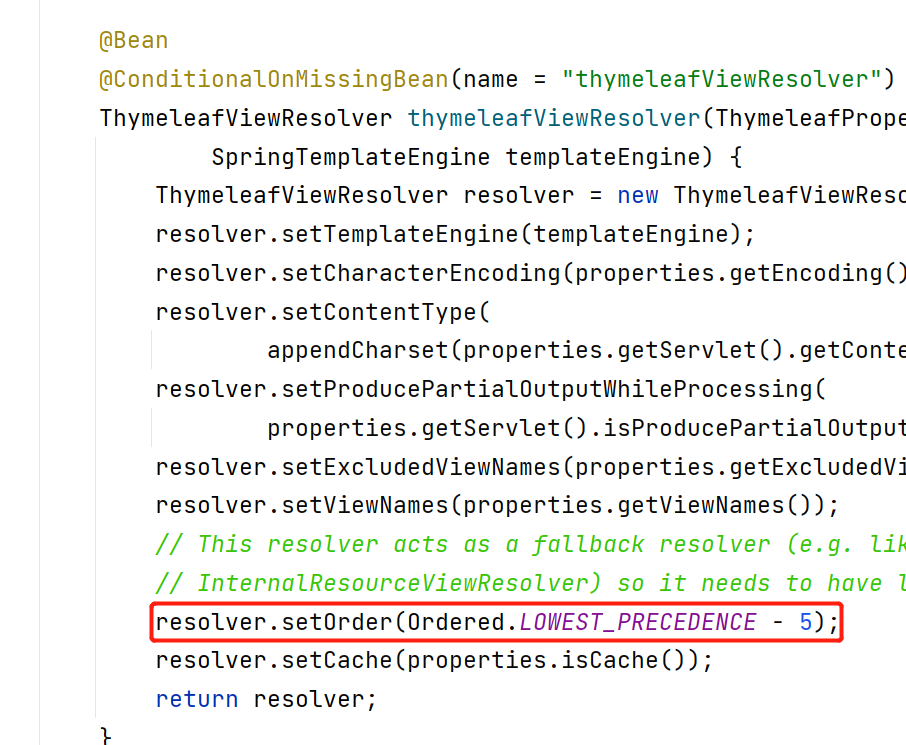Screen dimensions: 906x745
Task: Click the number 5 in setOrder
Action: click(x=806, y=622)
